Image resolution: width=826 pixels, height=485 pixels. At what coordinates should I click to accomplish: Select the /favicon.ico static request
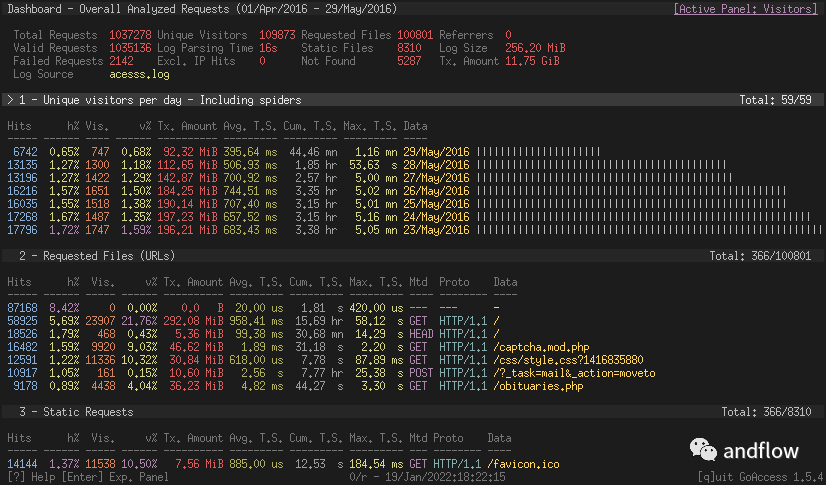point(522,463)
